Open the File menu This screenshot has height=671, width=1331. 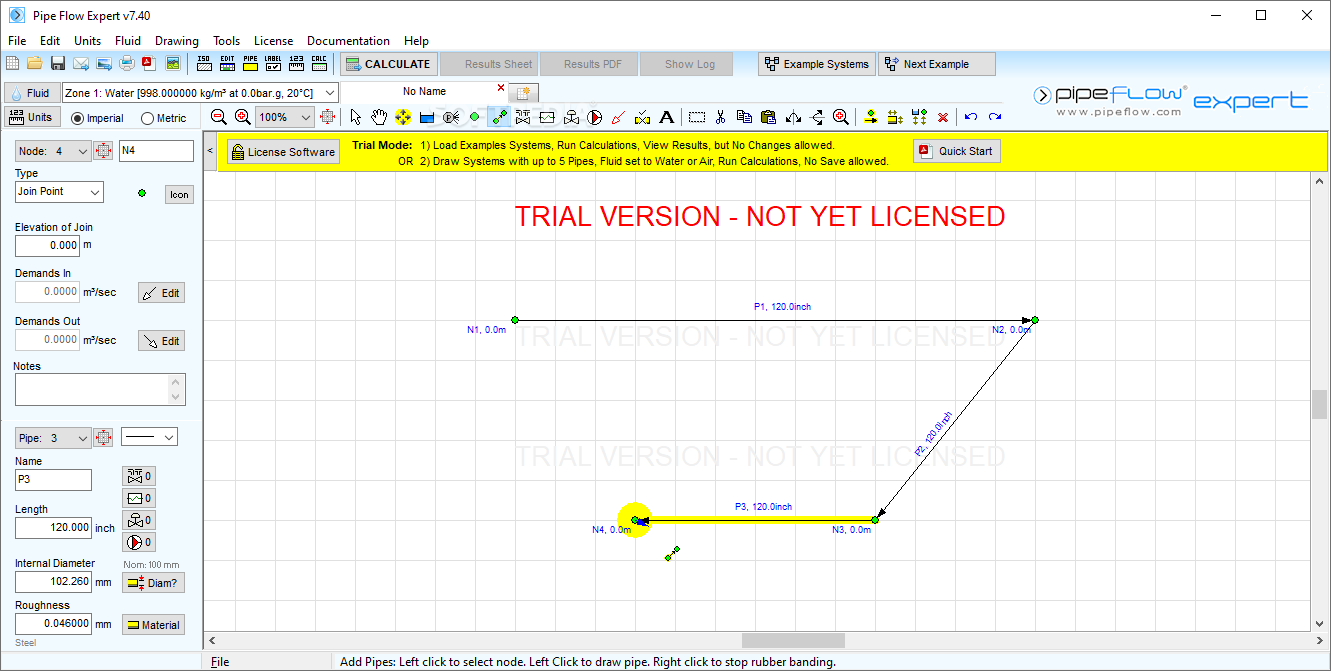click(x=17, y=41)
